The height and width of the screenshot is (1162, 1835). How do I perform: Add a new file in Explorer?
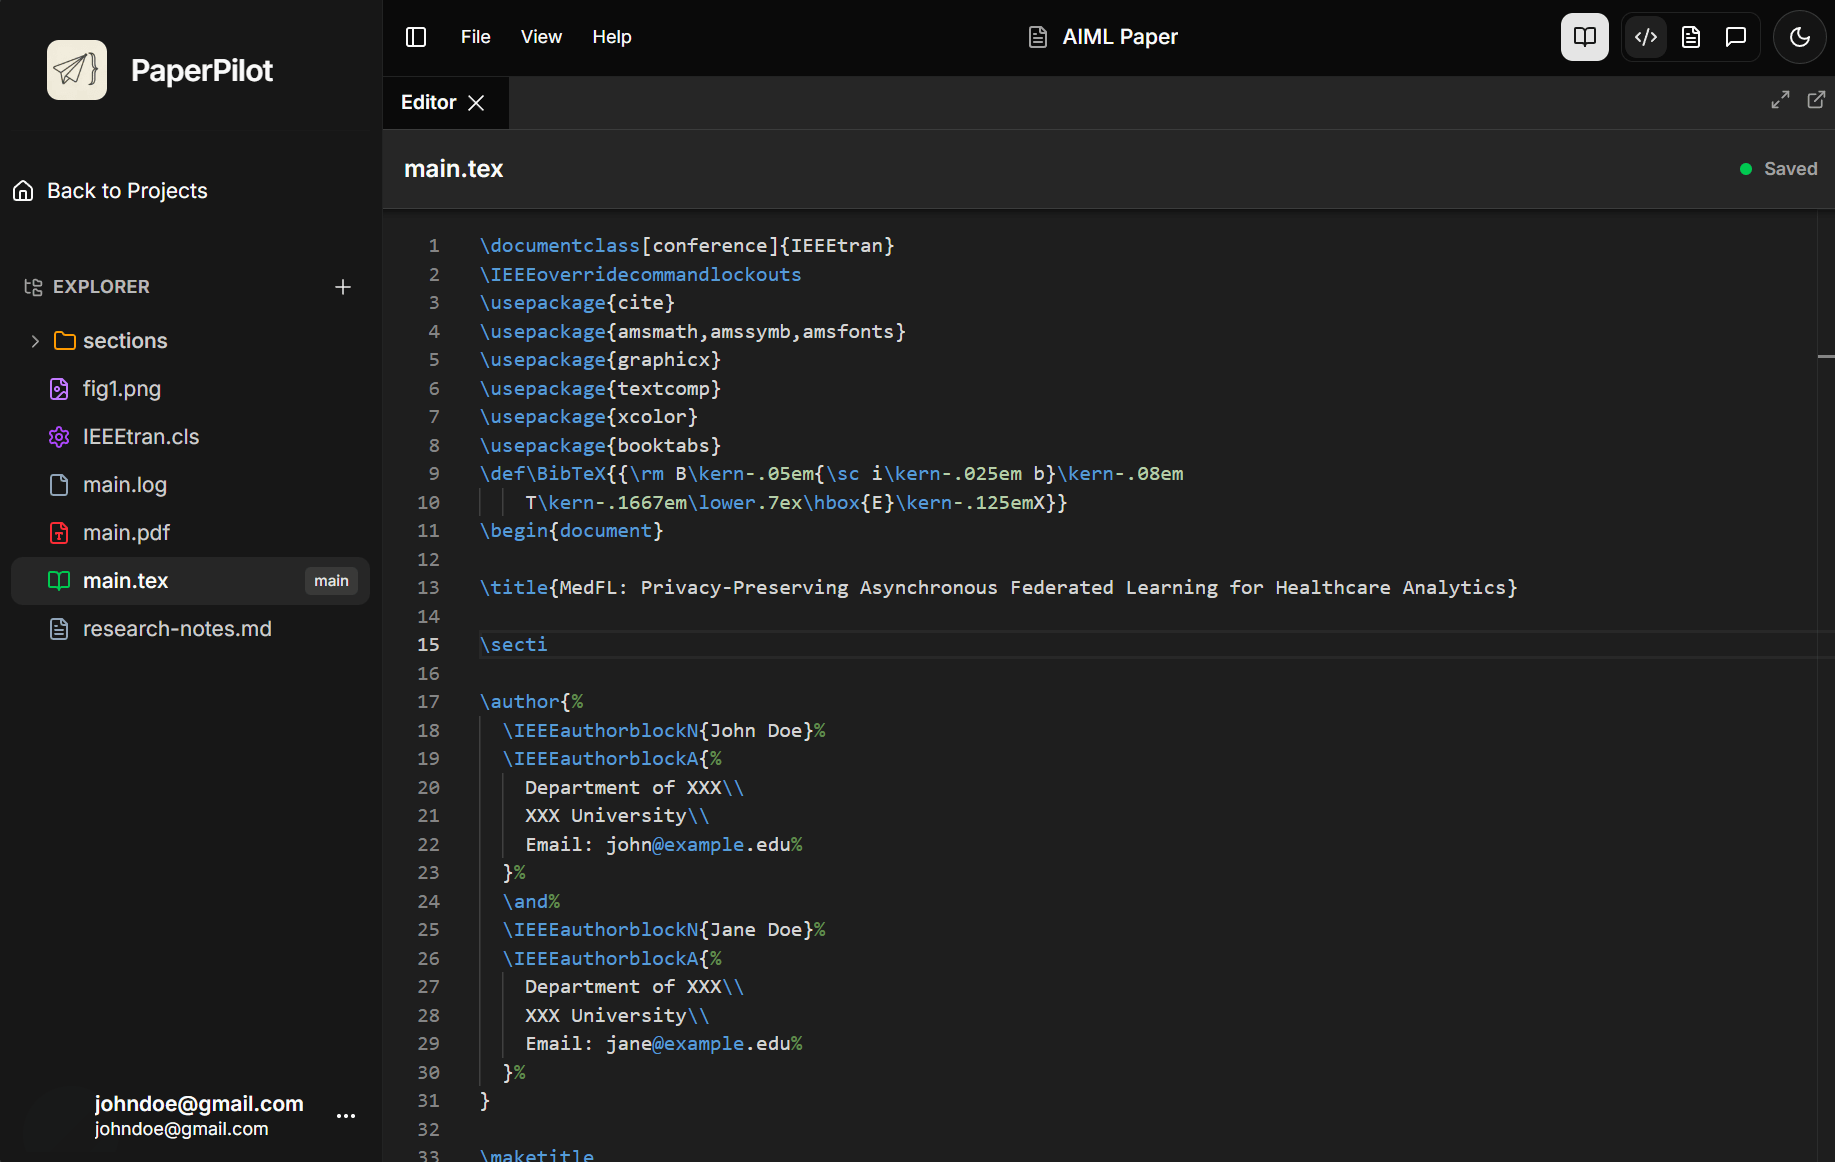343,287
